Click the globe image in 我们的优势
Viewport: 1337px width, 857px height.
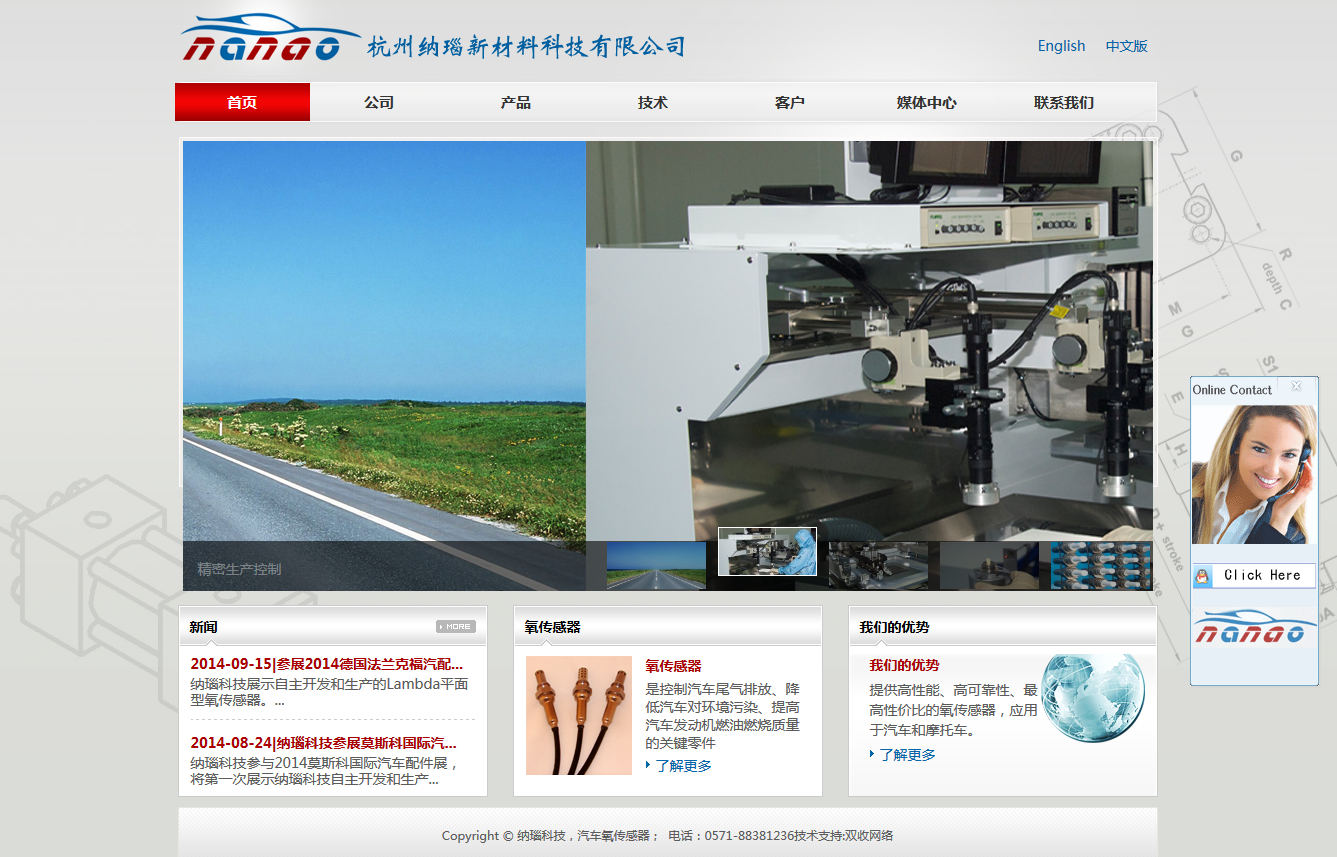1092,698
